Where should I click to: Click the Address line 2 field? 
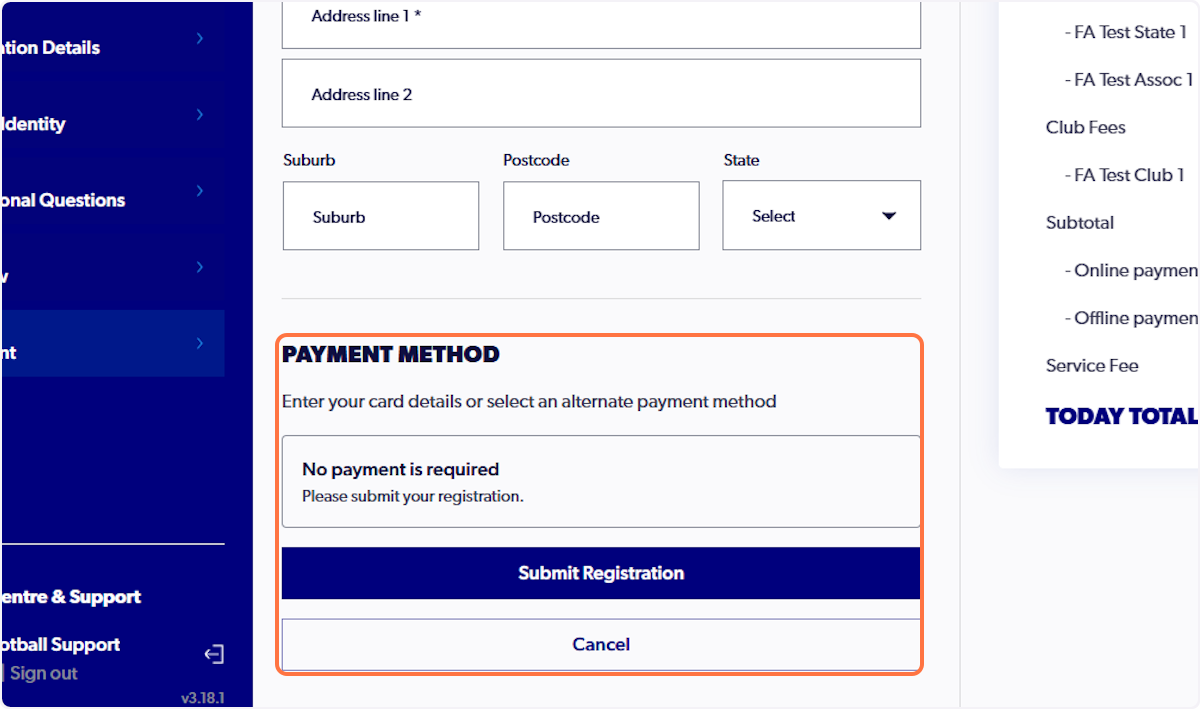[x=600, y=93]
